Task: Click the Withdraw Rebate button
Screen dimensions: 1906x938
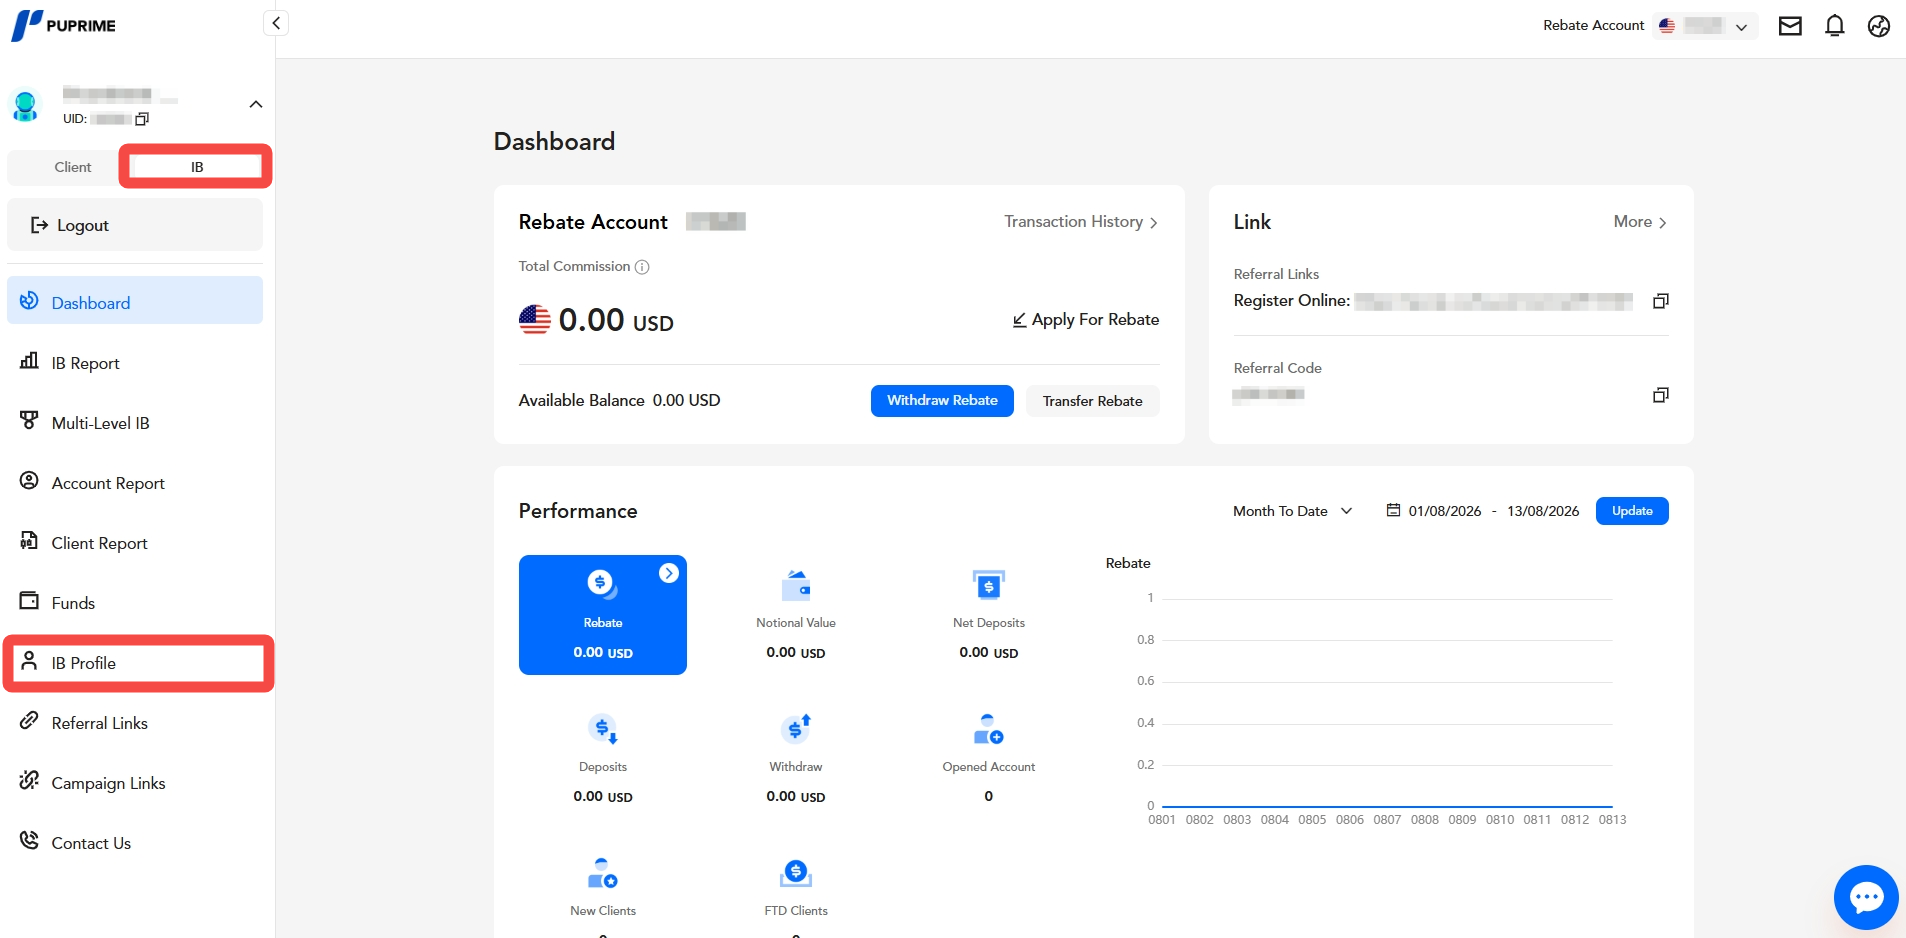Action: click(942, 401)
